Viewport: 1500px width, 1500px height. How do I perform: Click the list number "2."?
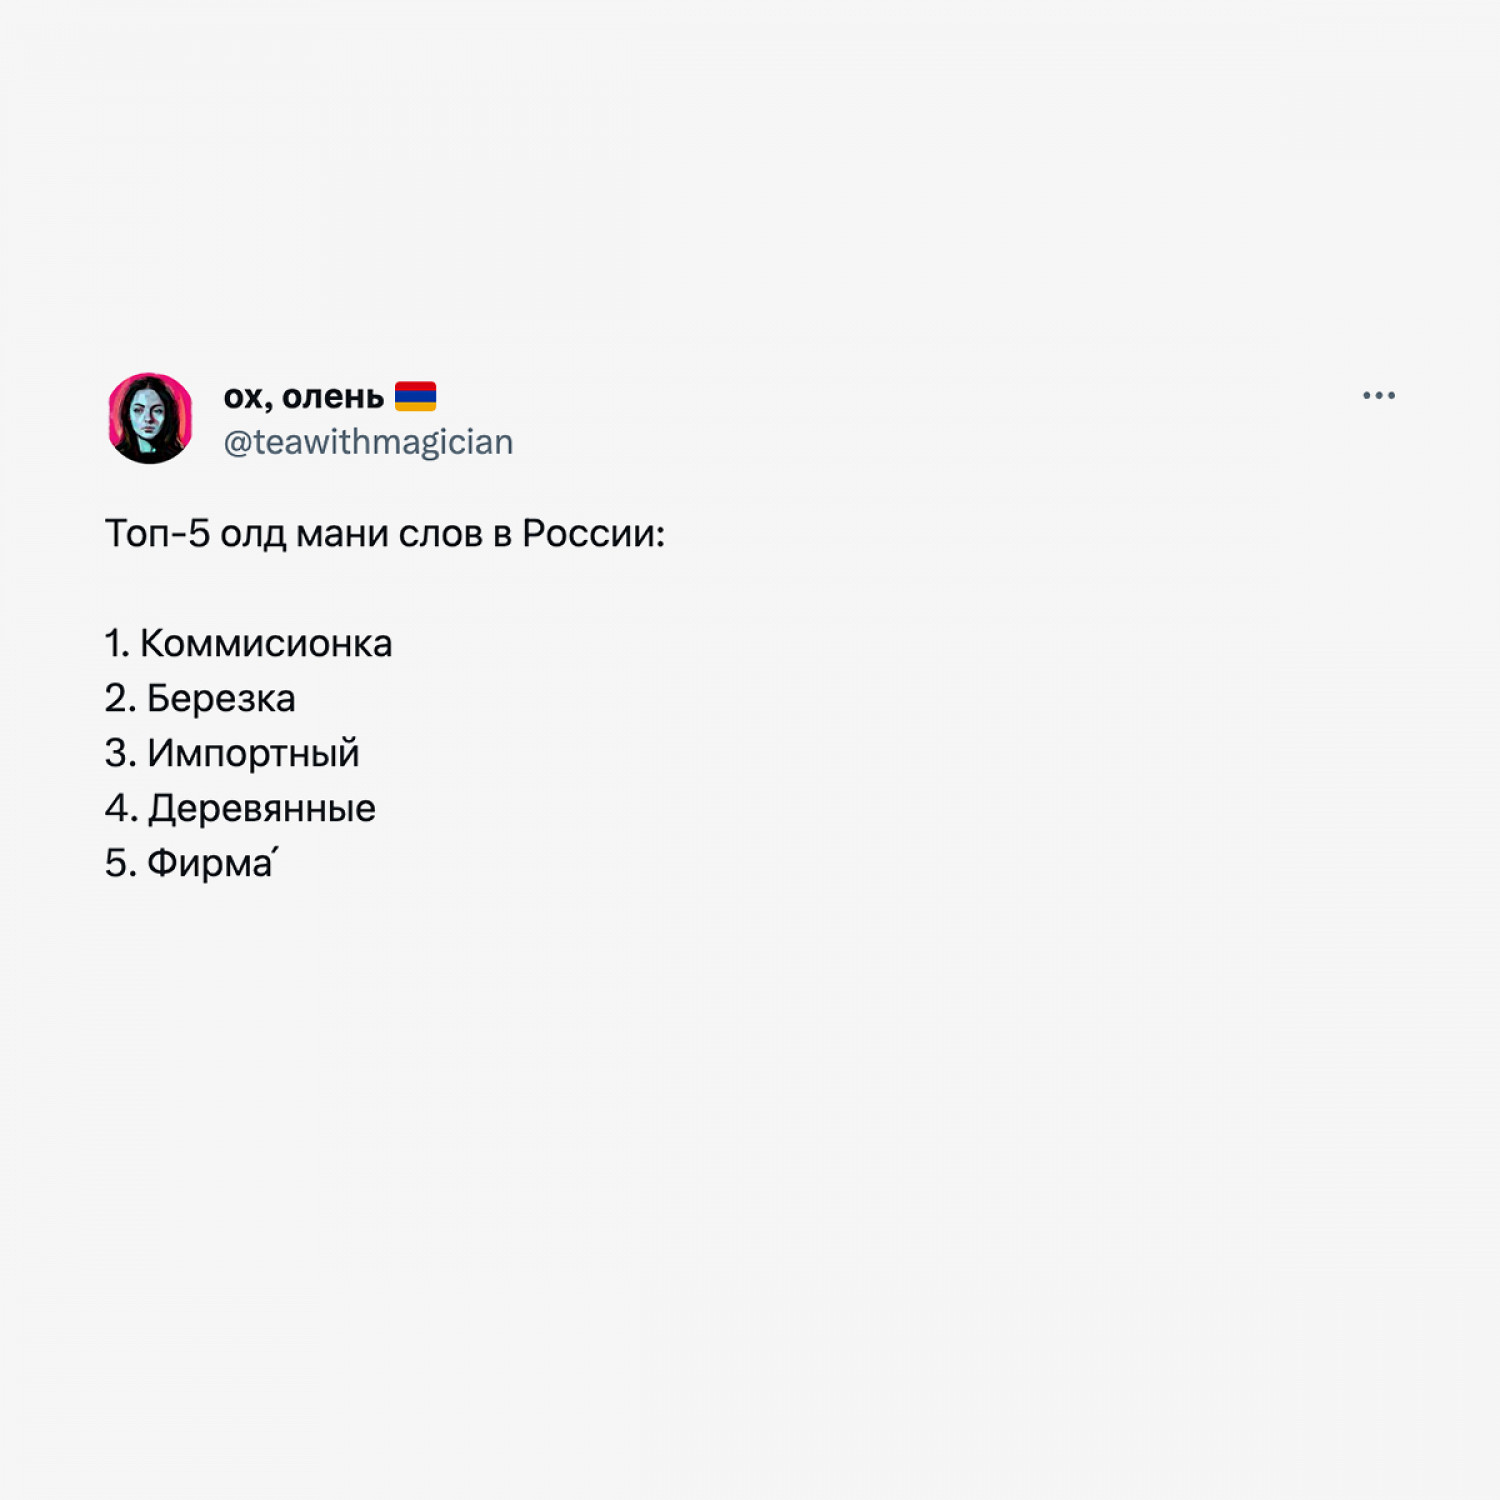120,699
